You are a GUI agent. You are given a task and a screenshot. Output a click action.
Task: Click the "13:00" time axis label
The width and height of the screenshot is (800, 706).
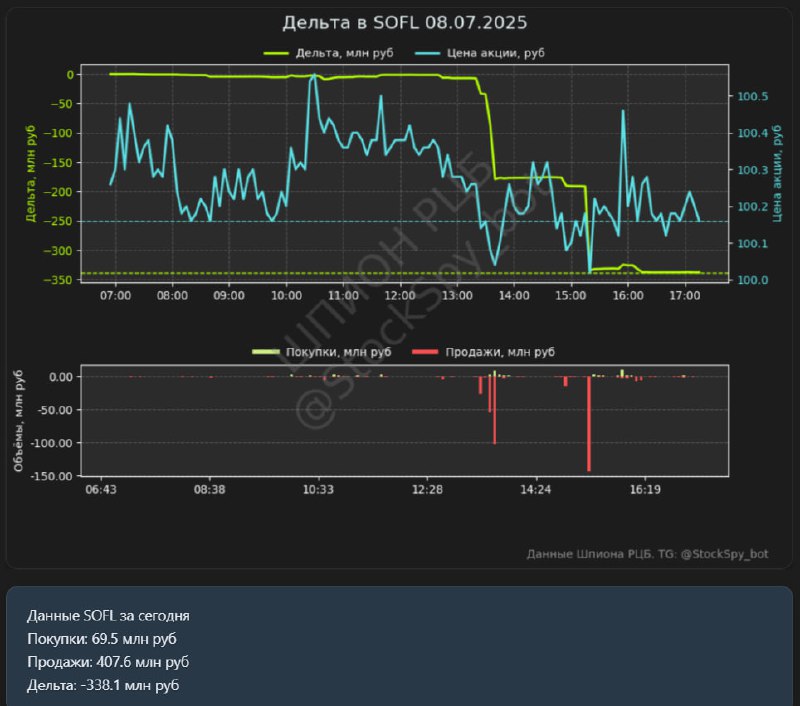(x=457, y=296)
